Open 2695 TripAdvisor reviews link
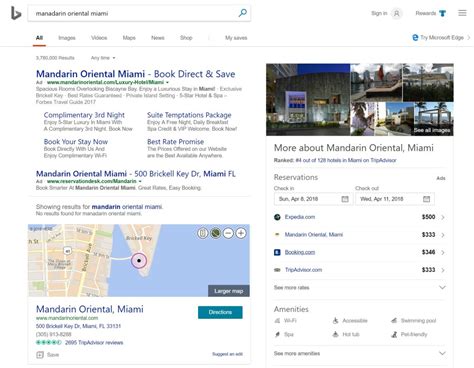The image size is (474, 368). (x=94, y=342)
